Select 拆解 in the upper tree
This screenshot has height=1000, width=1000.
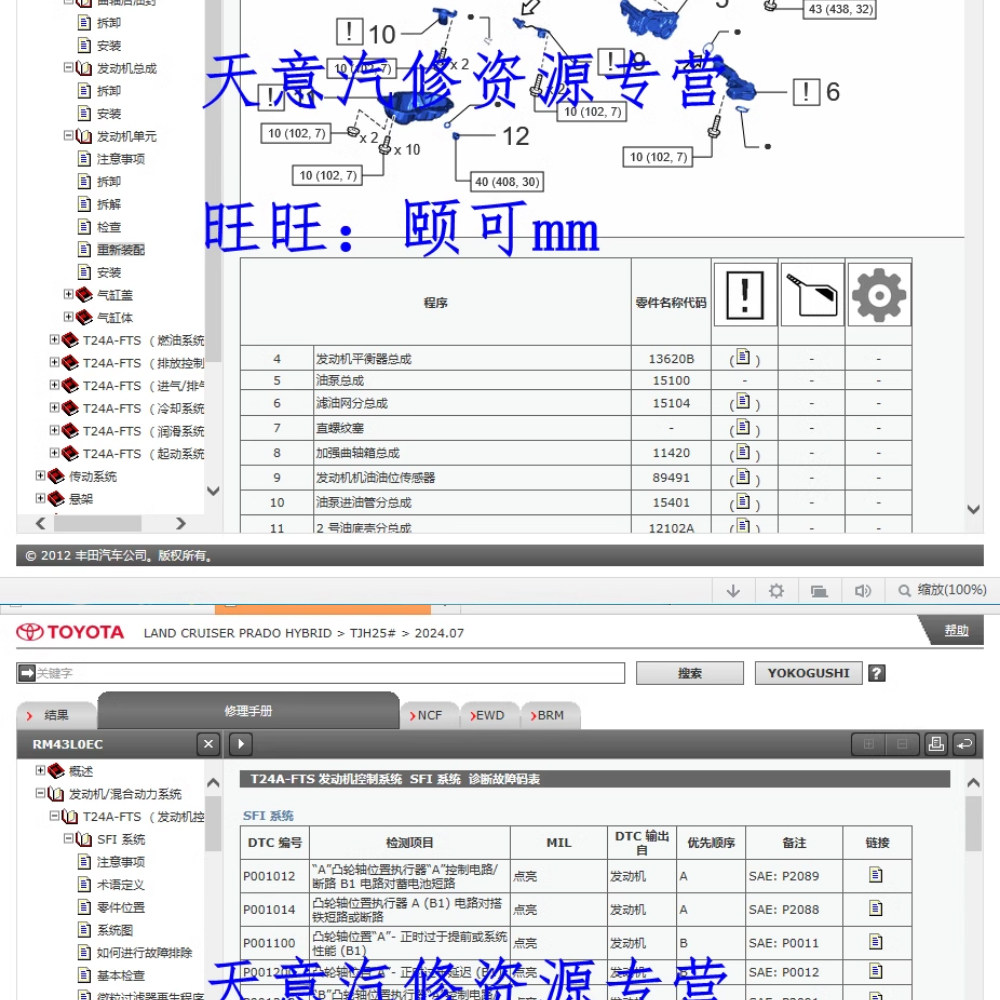tap(108, 204)
